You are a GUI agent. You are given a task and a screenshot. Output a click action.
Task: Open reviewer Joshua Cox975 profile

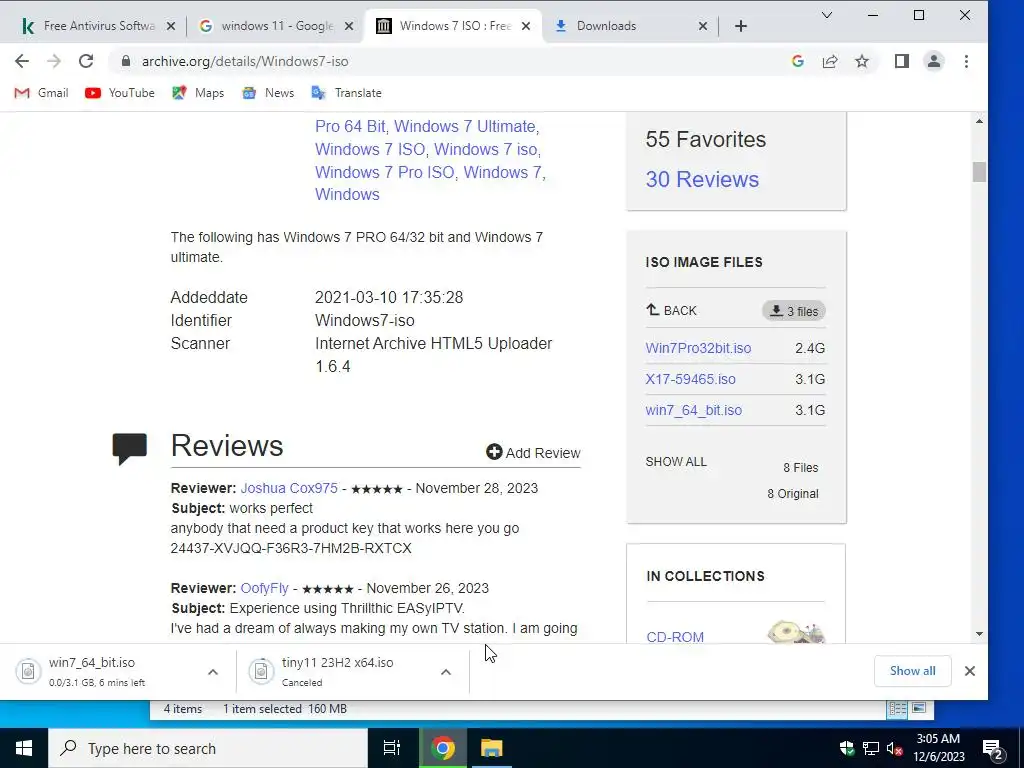(x=289, y=488)
